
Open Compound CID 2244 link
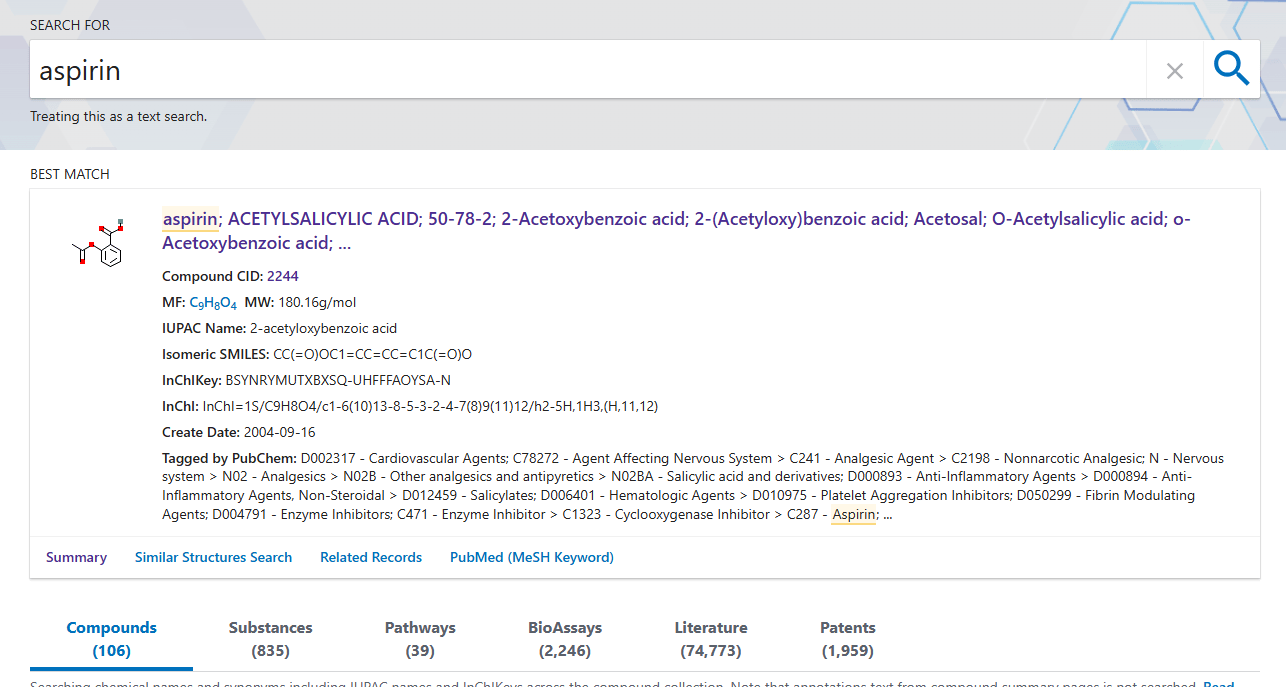283,276
